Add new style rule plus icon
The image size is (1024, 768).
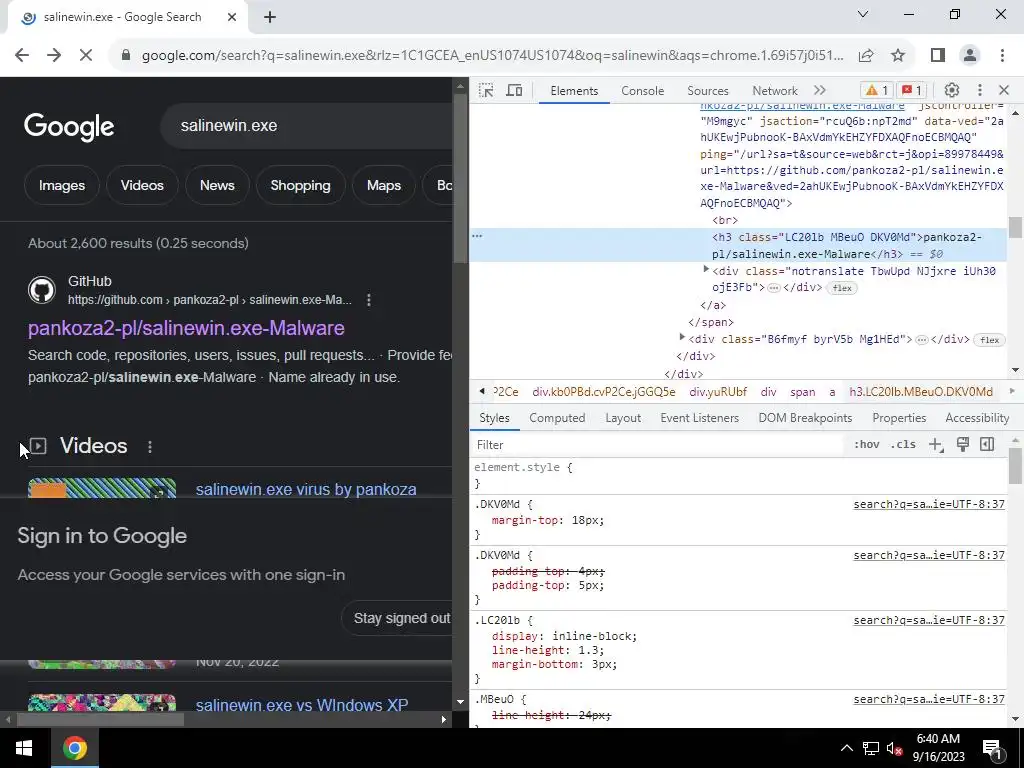tap(936, 445)
